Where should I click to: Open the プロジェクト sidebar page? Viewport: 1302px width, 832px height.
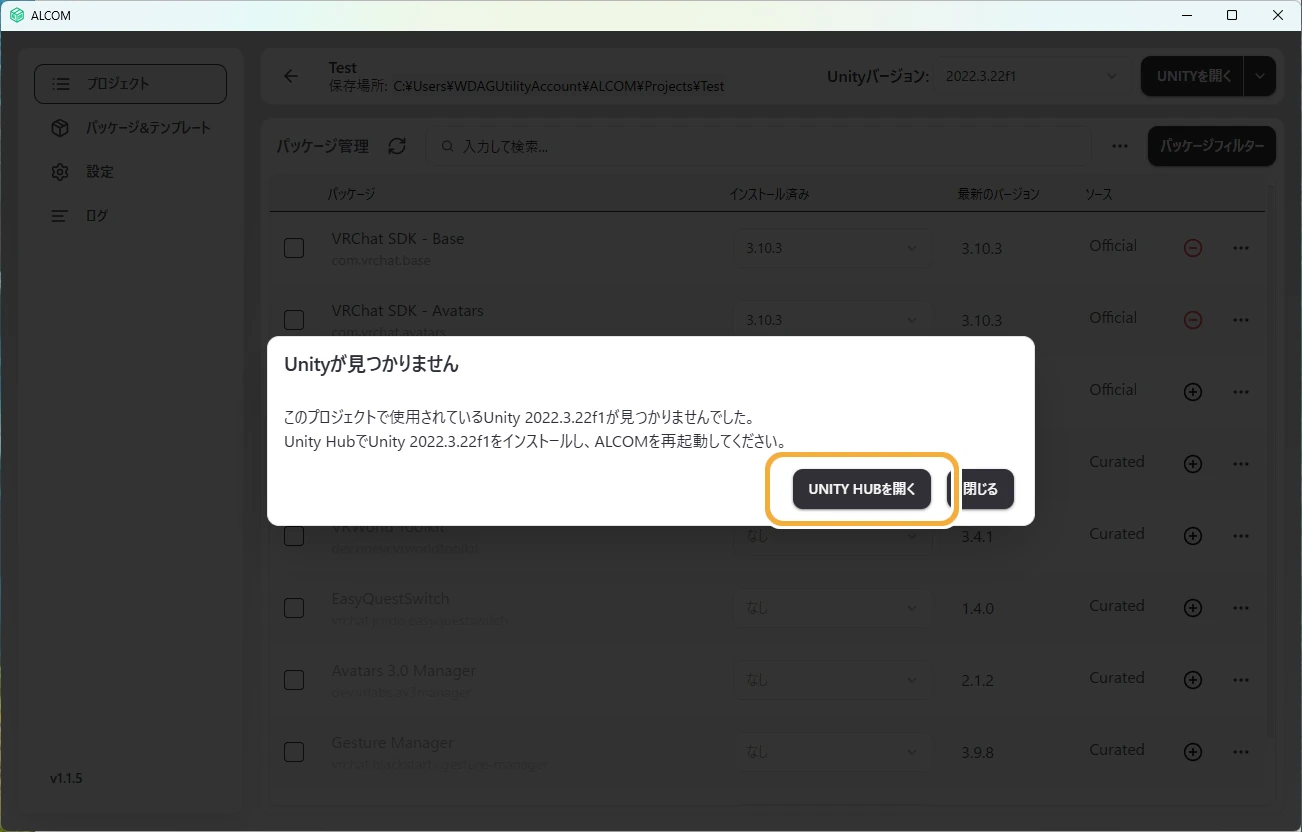(130, 84)
